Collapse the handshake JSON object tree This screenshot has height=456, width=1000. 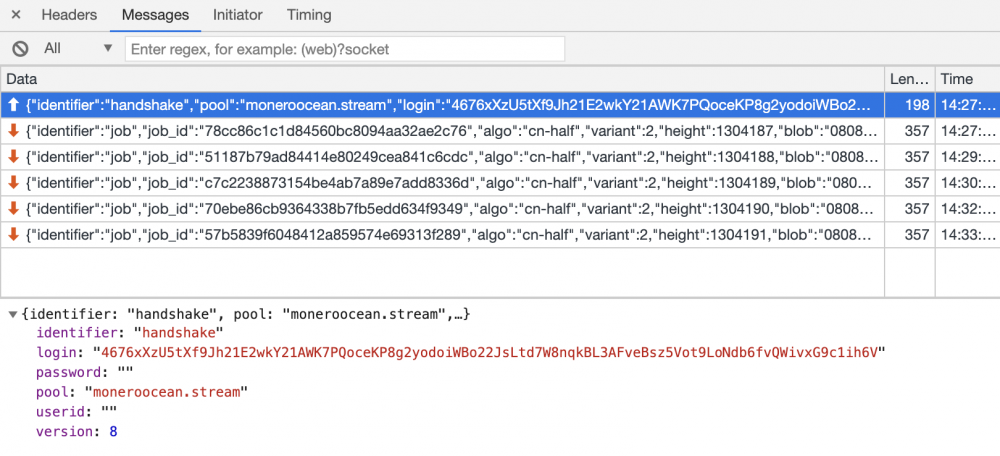point(13,314)
